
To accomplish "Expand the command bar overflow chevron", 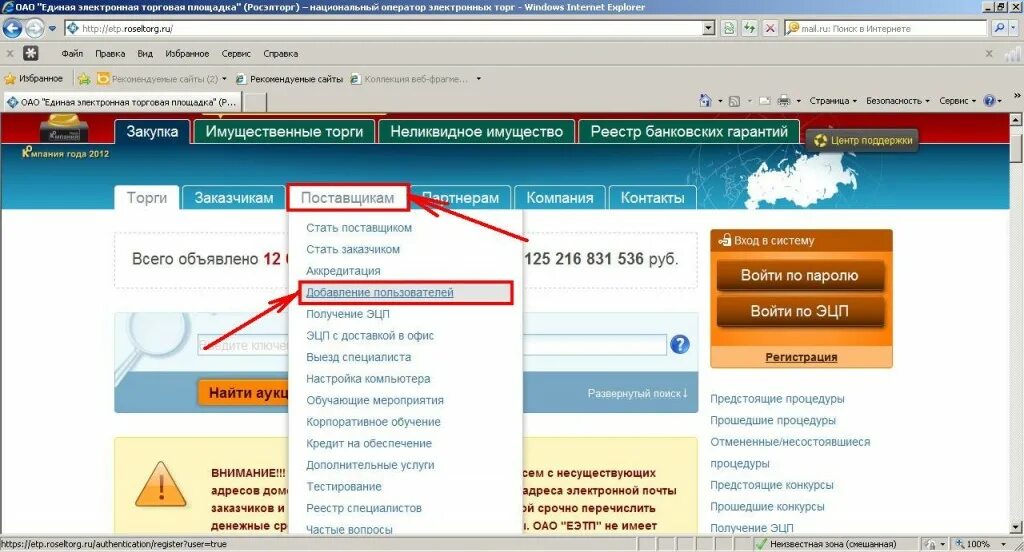I will 1016,96.
